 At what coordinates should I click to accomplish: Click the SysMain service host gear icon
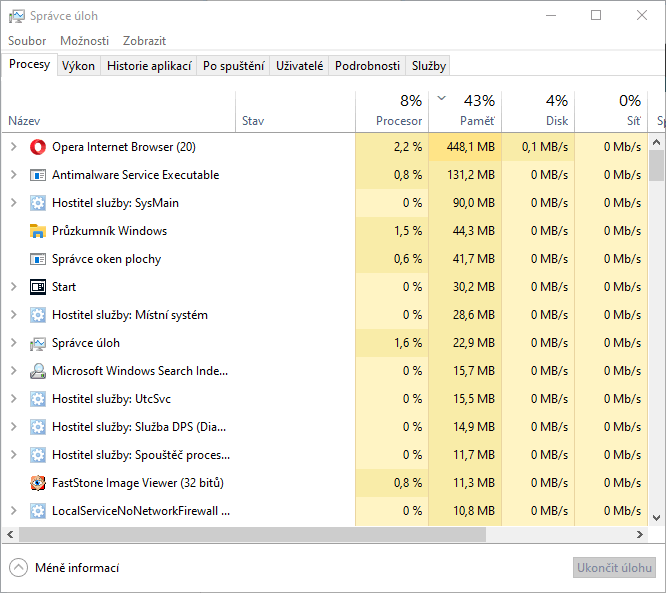point(38,203)
